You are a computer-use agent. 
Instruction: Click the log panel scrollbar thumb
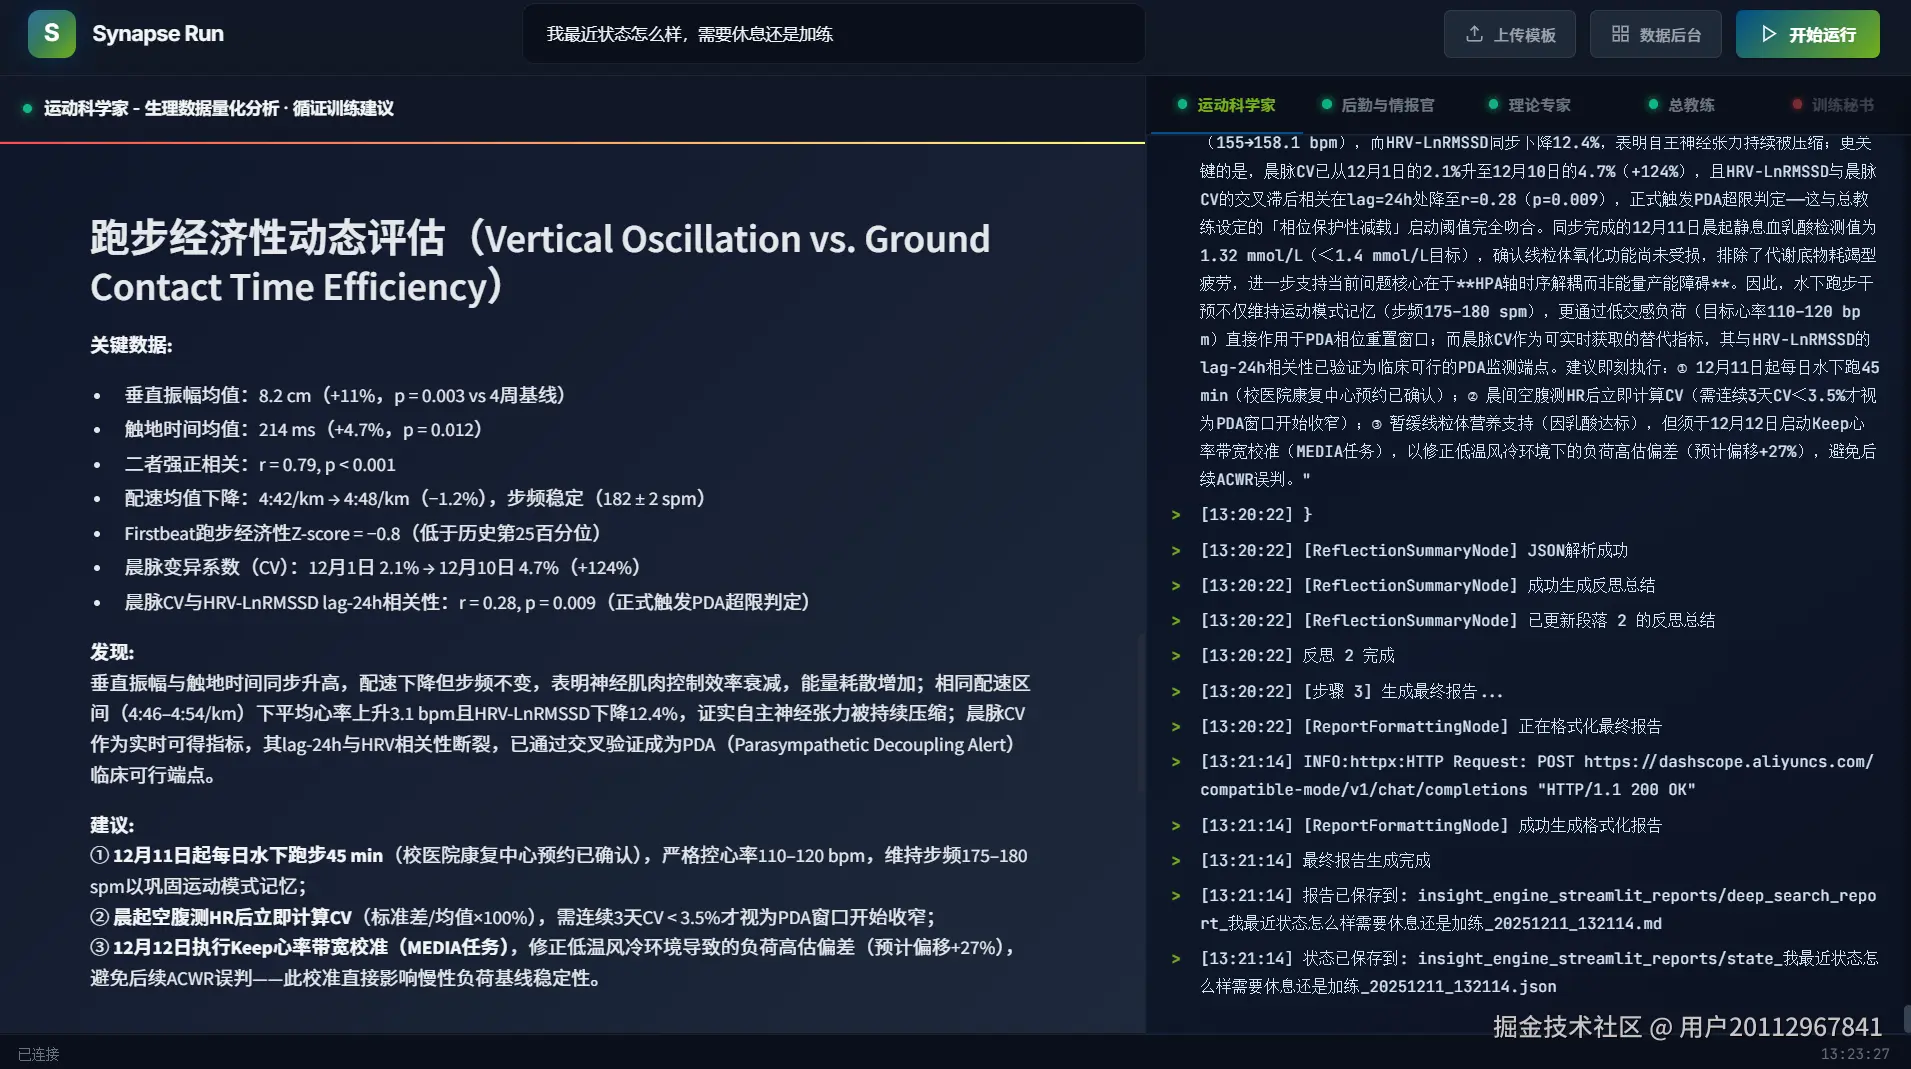tap(1906, 1018)
